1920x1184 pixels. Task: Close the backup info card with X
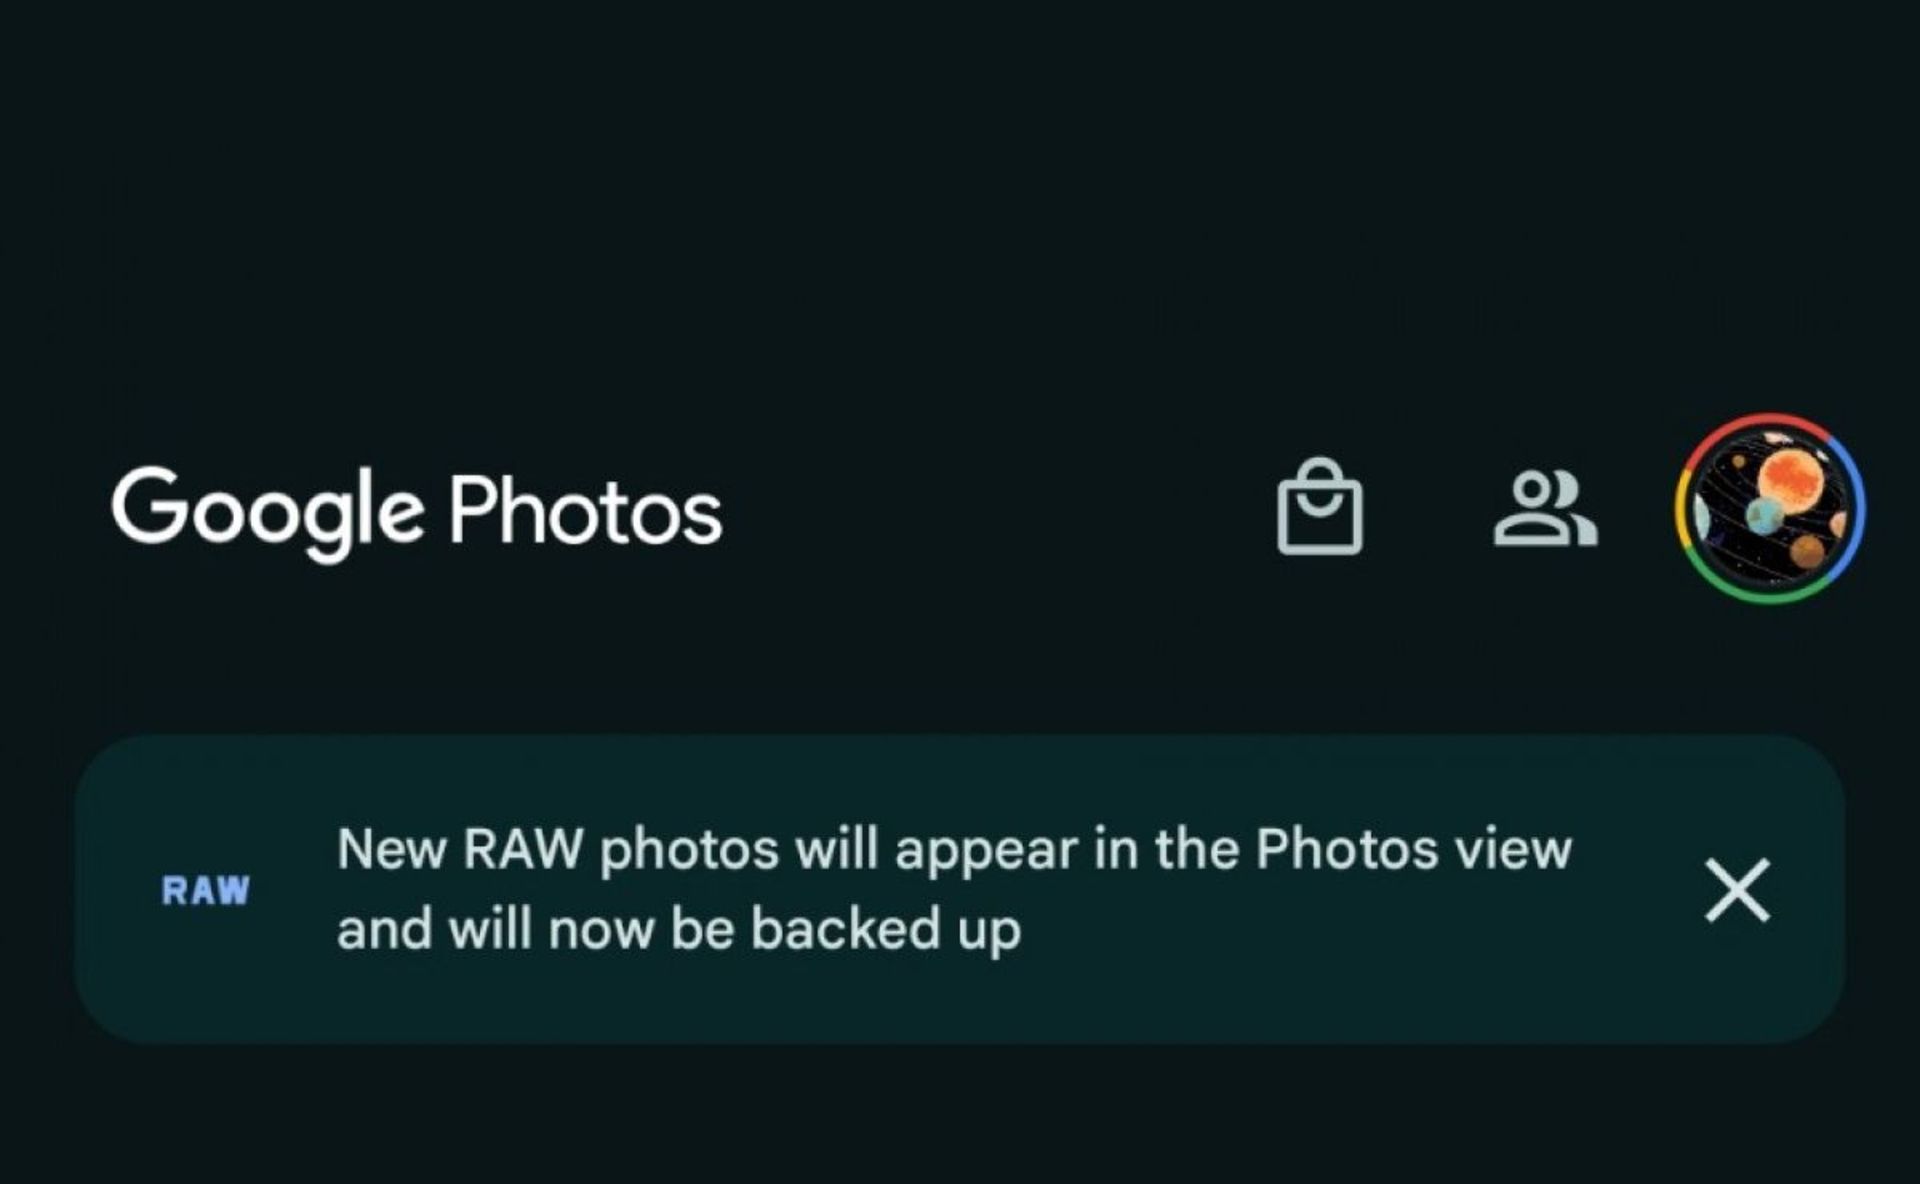pos(1737,890)
